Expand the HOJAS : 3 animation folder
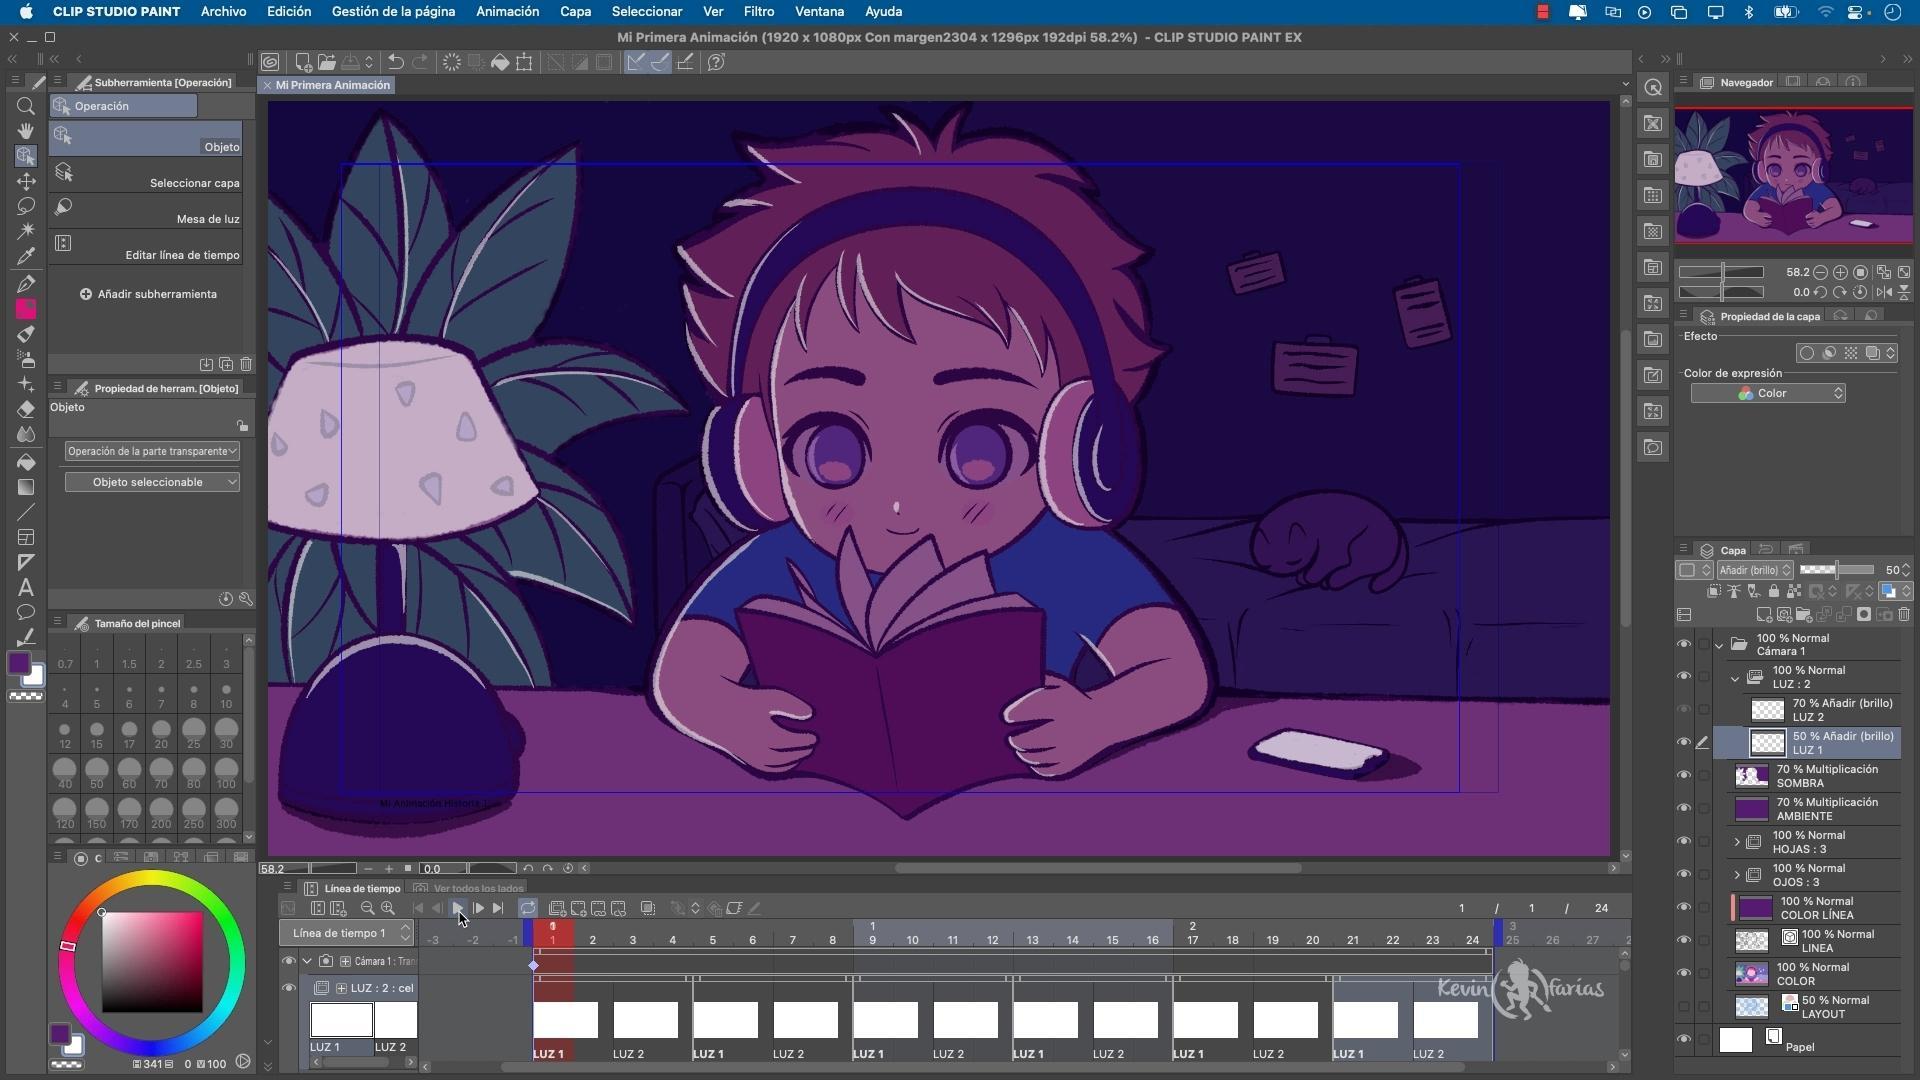The image size is (1920, 1080). point(1737,842)
